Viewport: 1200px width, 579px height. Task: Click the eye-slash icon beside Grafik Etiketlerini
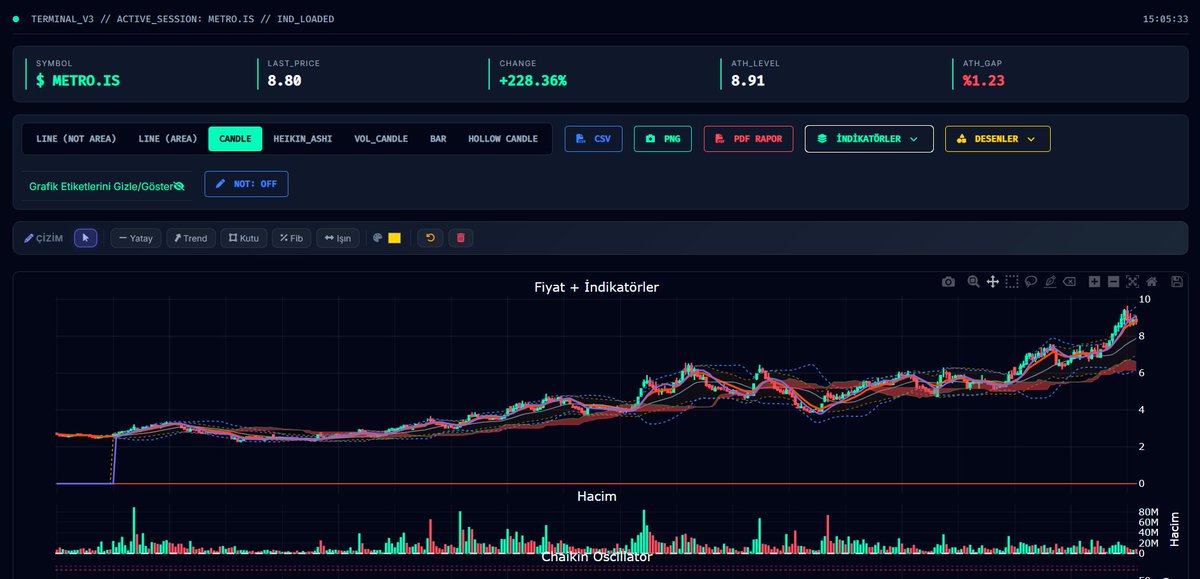[x=179, y=186]
